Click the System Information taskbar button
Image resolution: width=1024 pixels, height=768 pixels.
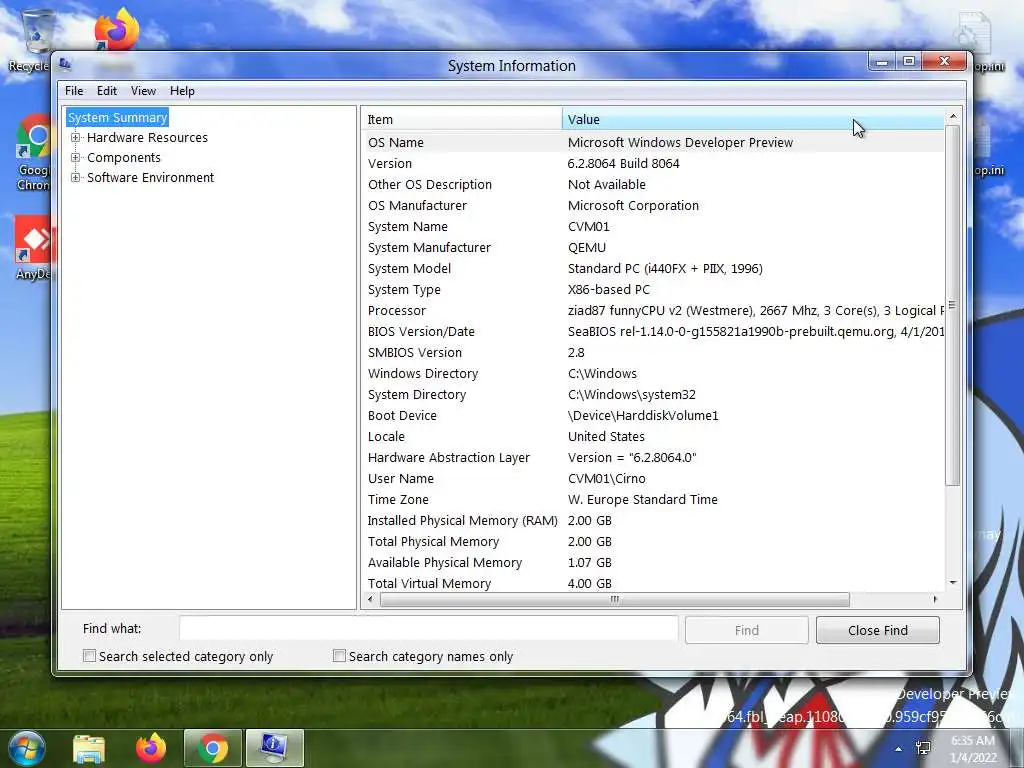tap(274, 748)
